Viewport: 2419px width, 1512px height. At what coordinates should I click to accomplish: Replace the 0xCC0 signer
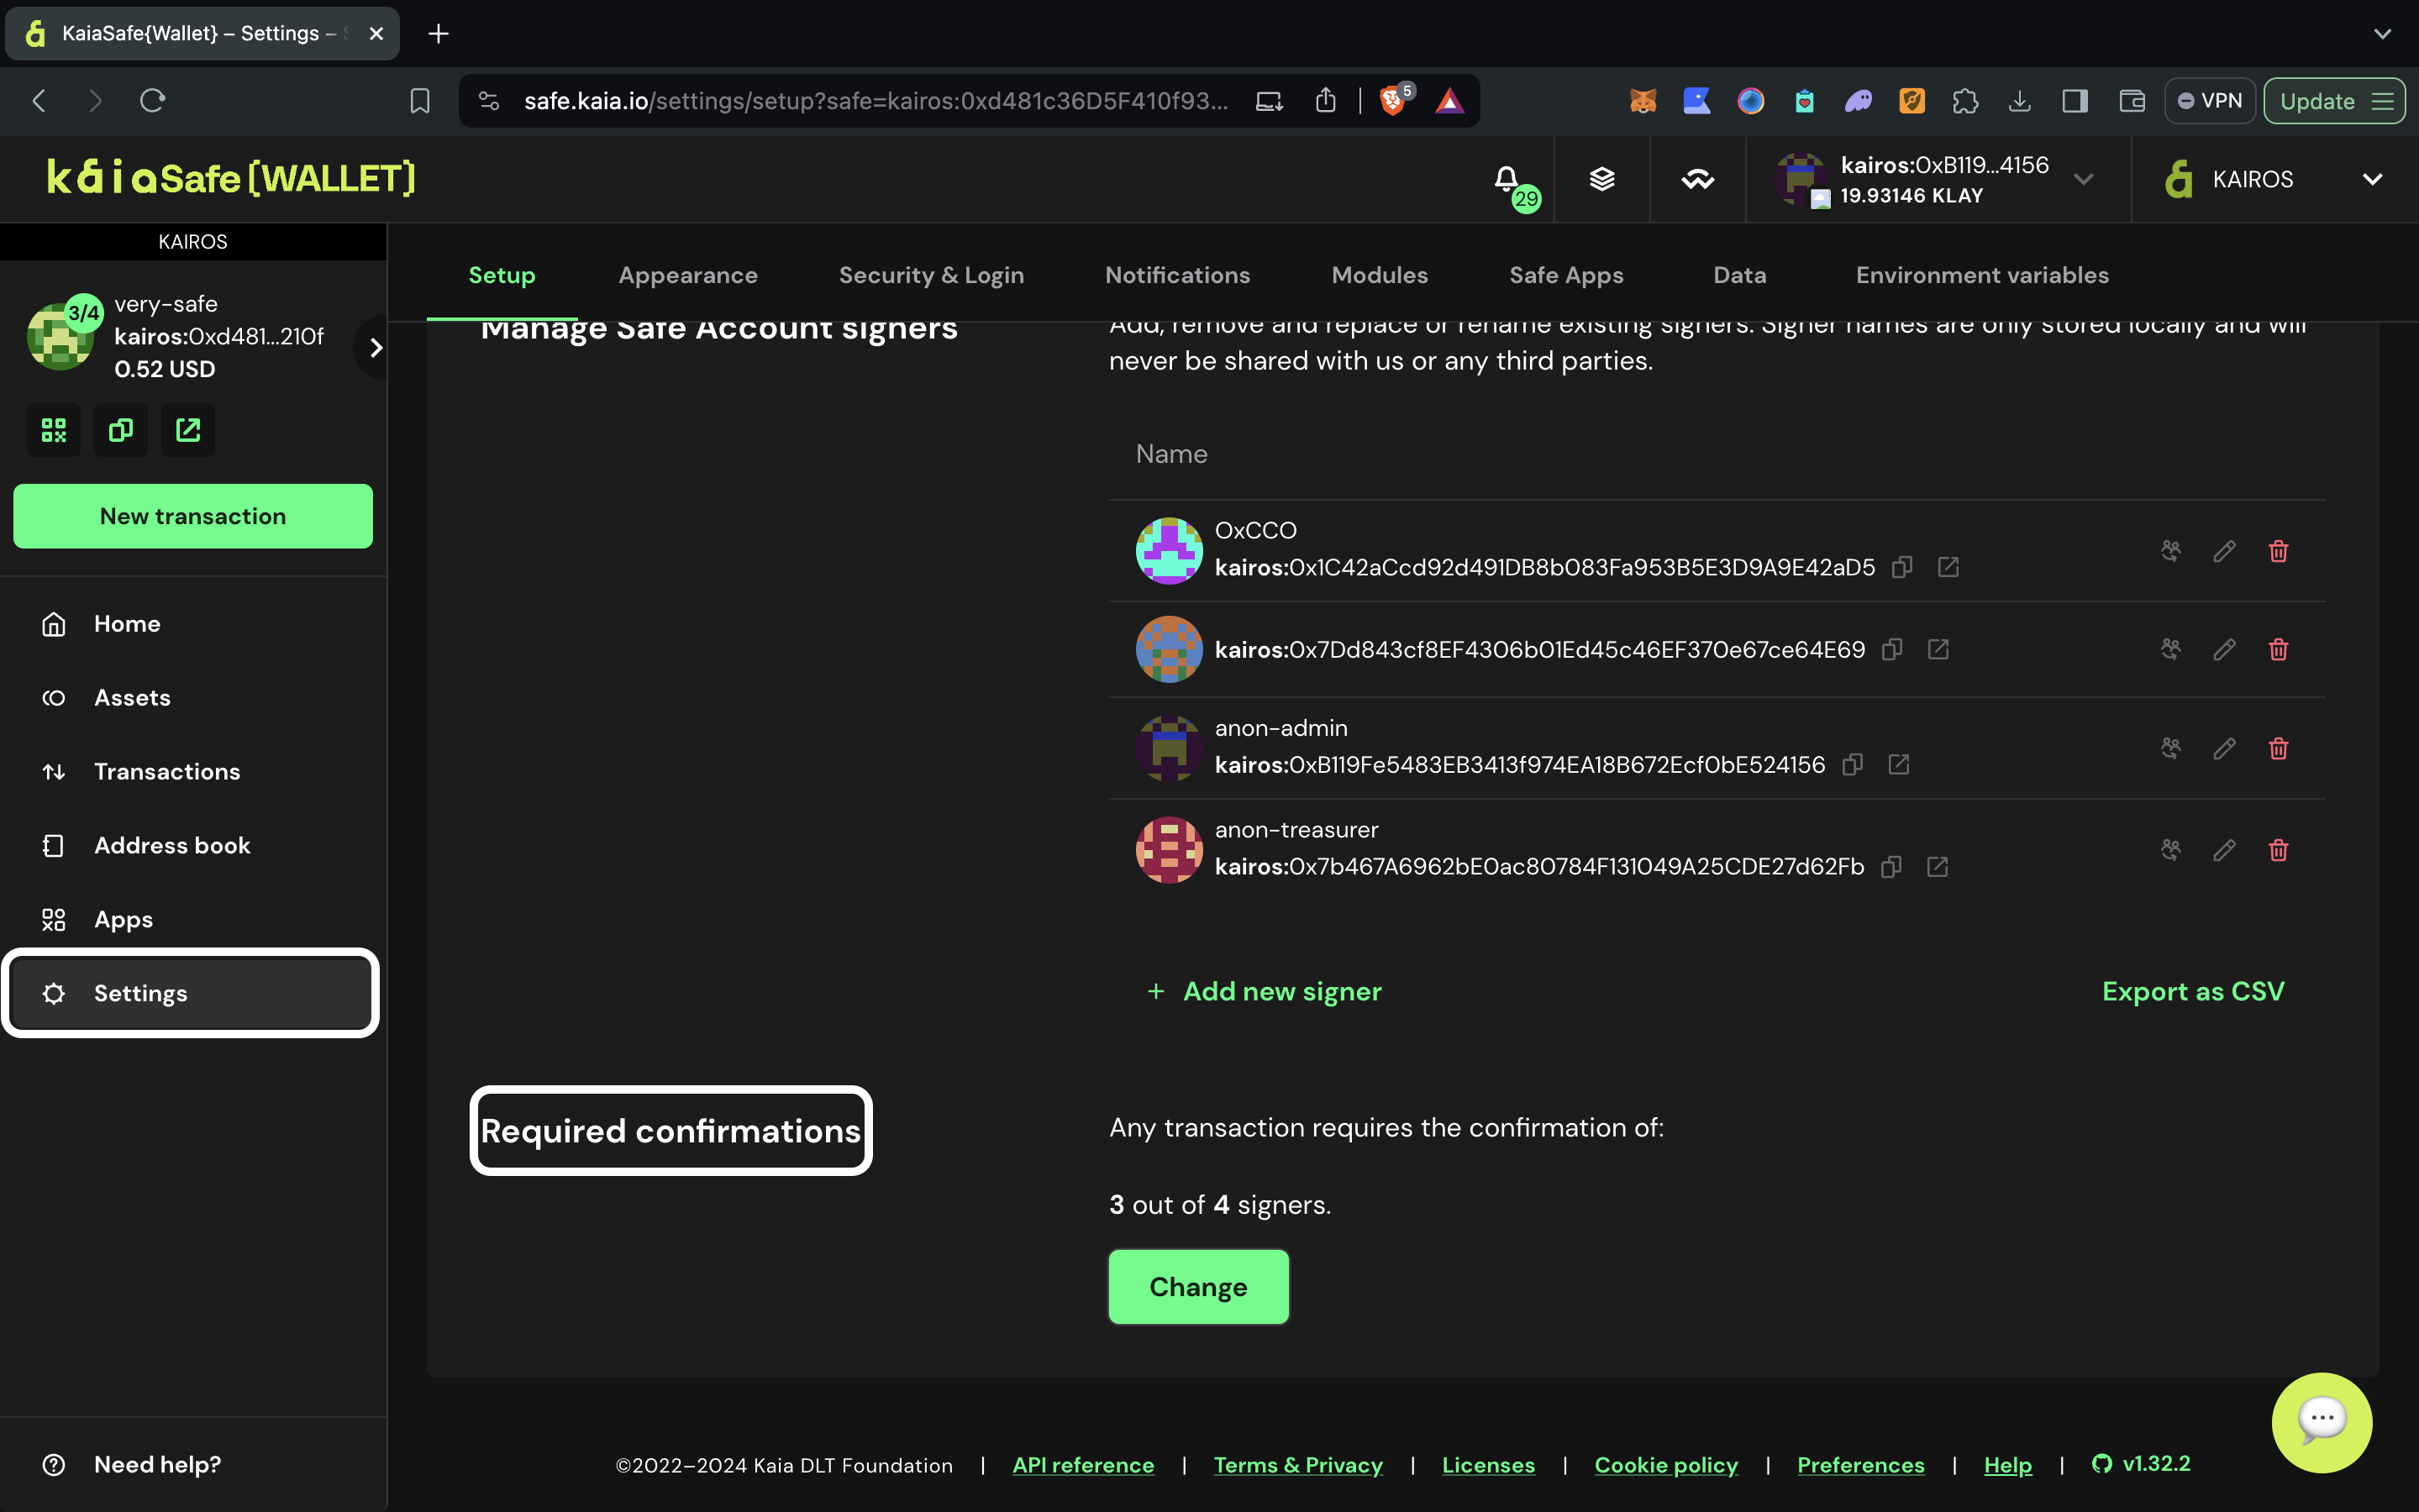(2170, 551)
